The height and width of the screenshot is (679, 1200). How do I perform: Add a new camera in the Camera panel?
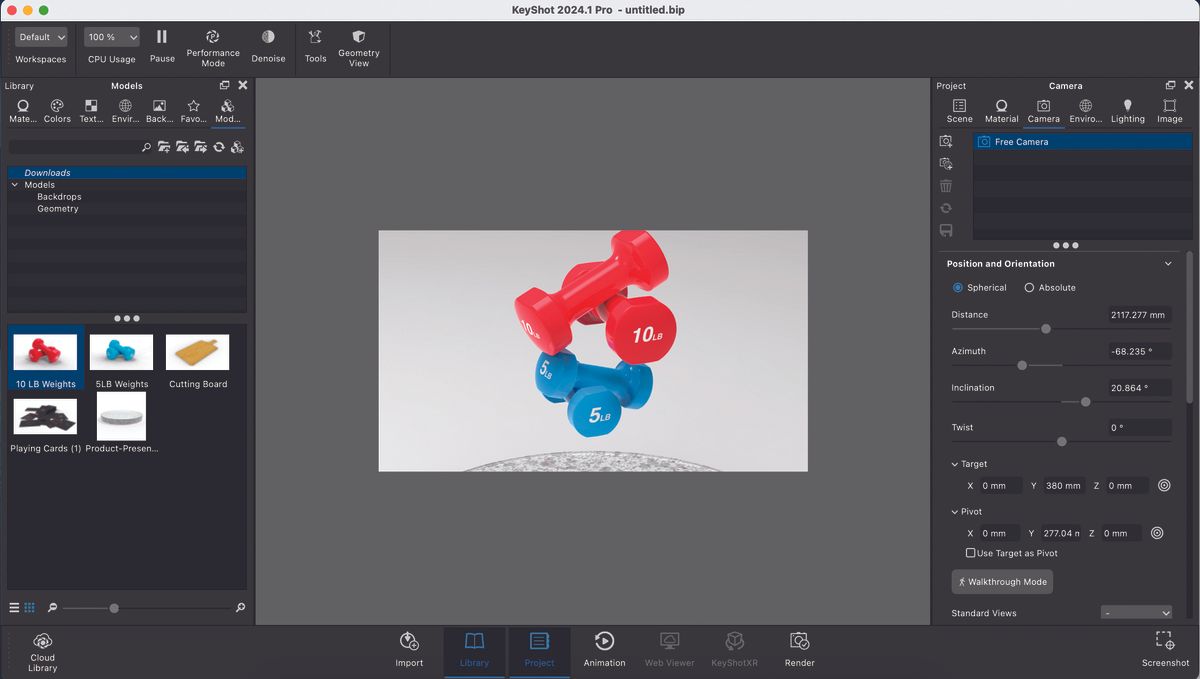(x=946, y=141)
